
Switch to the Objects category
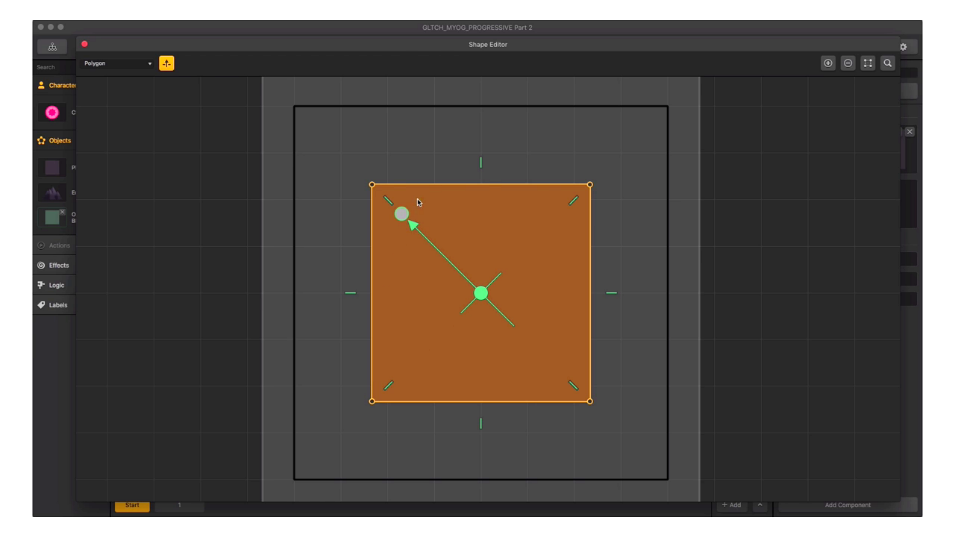59,140
